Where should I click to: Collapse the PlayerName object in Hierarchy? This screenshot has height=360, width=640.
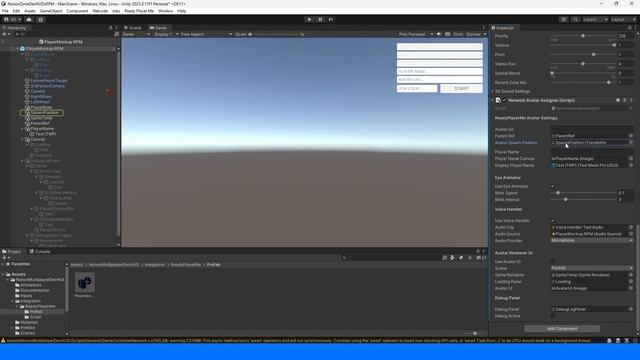point(23,129)
